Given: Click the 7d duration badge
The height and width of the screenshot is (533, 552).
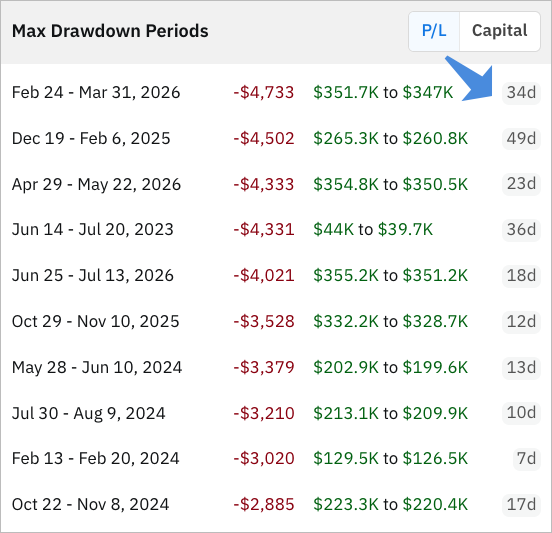Looking at the screenshot, I should click(526, 458).
